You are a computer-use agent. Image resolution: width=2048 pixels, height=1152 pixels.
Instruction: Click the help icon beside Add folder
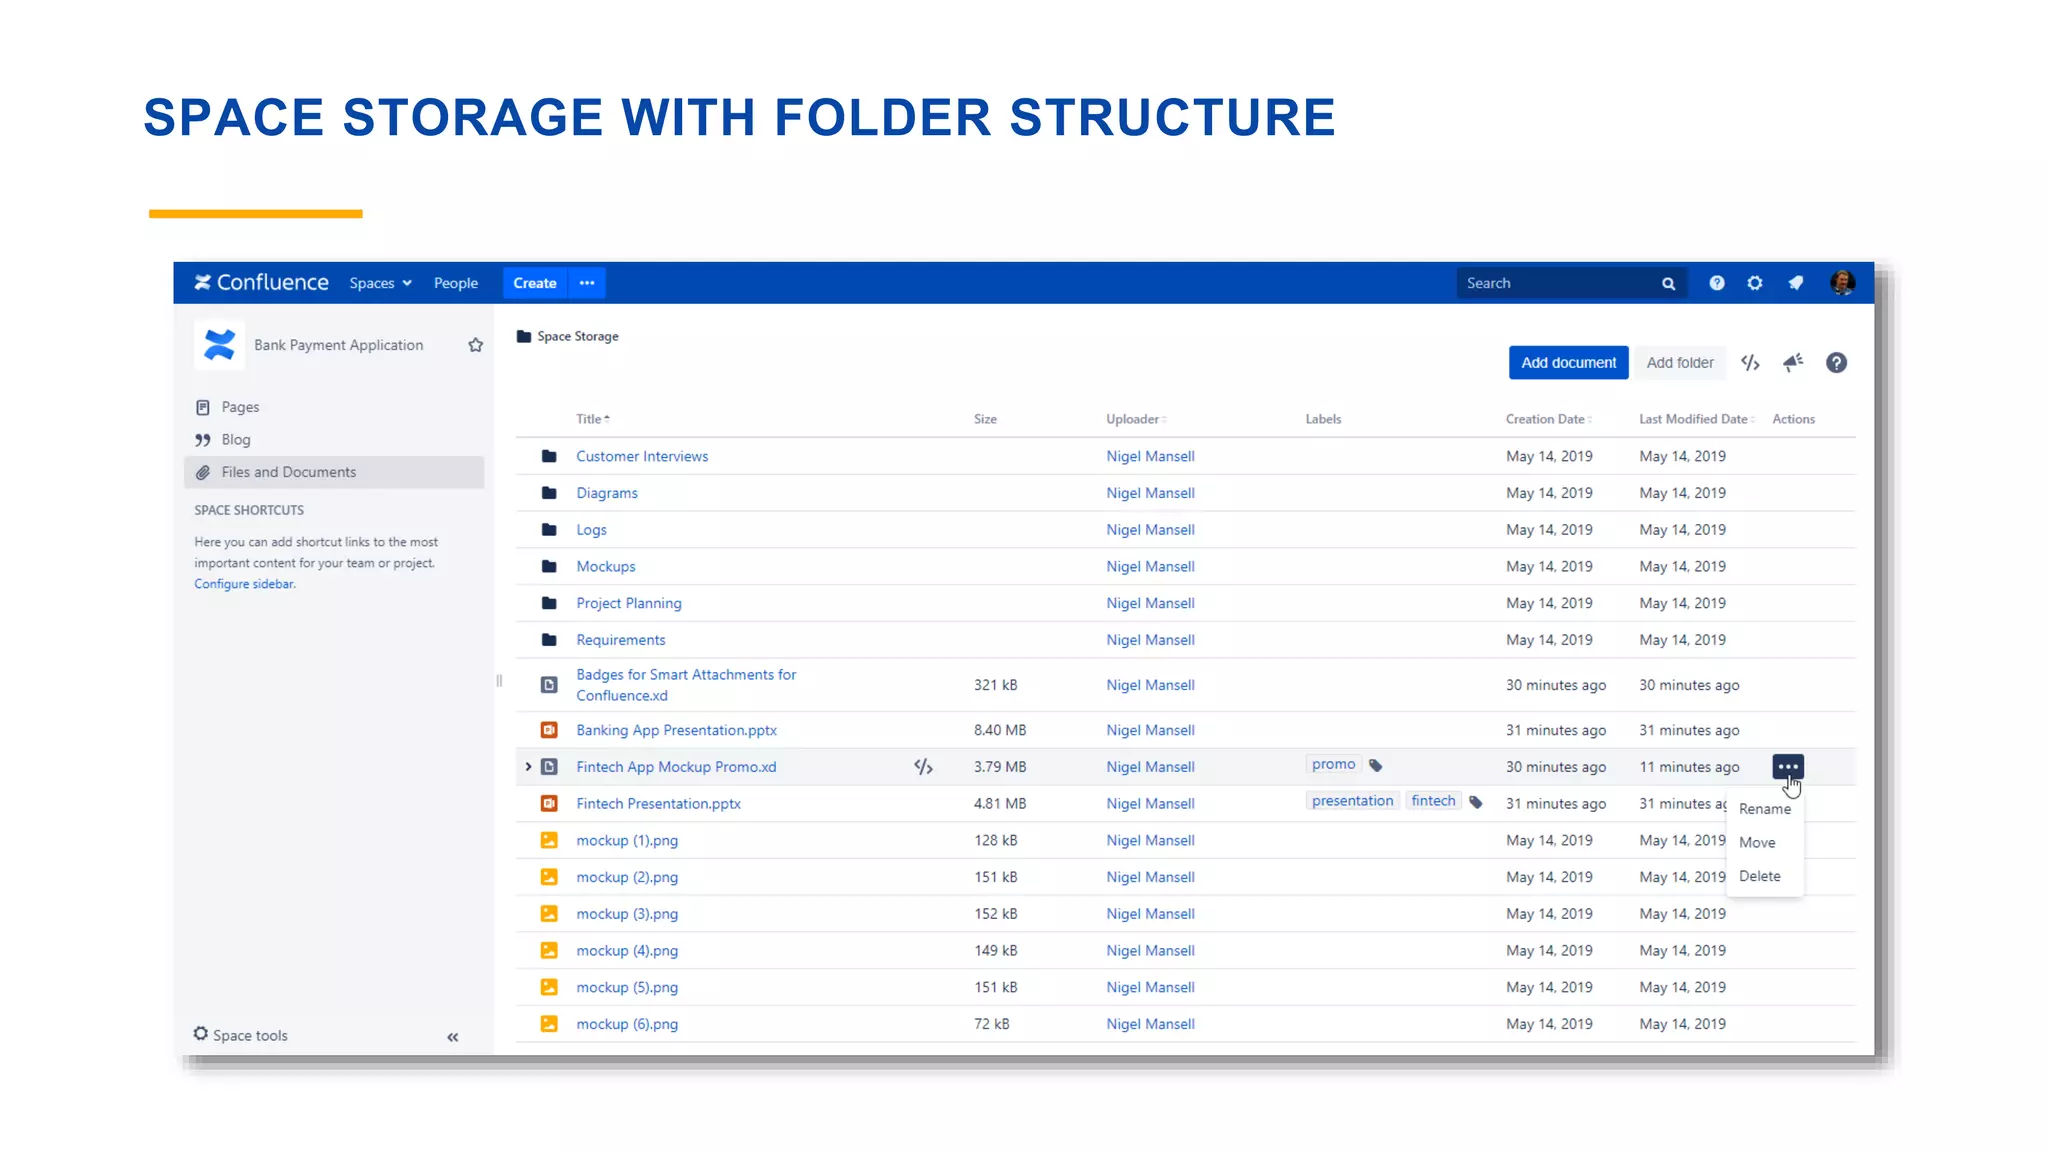[1836, 363]
